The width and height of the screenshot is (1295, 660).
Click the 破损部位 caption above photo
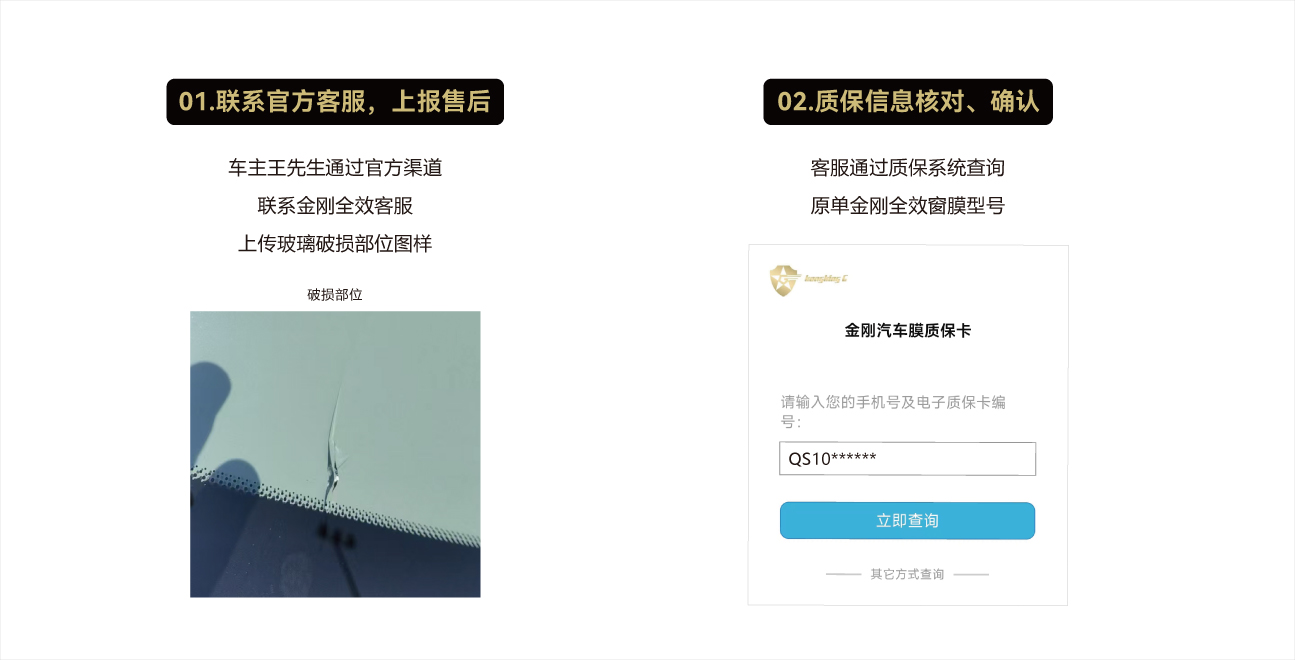[x=335, y=295]
